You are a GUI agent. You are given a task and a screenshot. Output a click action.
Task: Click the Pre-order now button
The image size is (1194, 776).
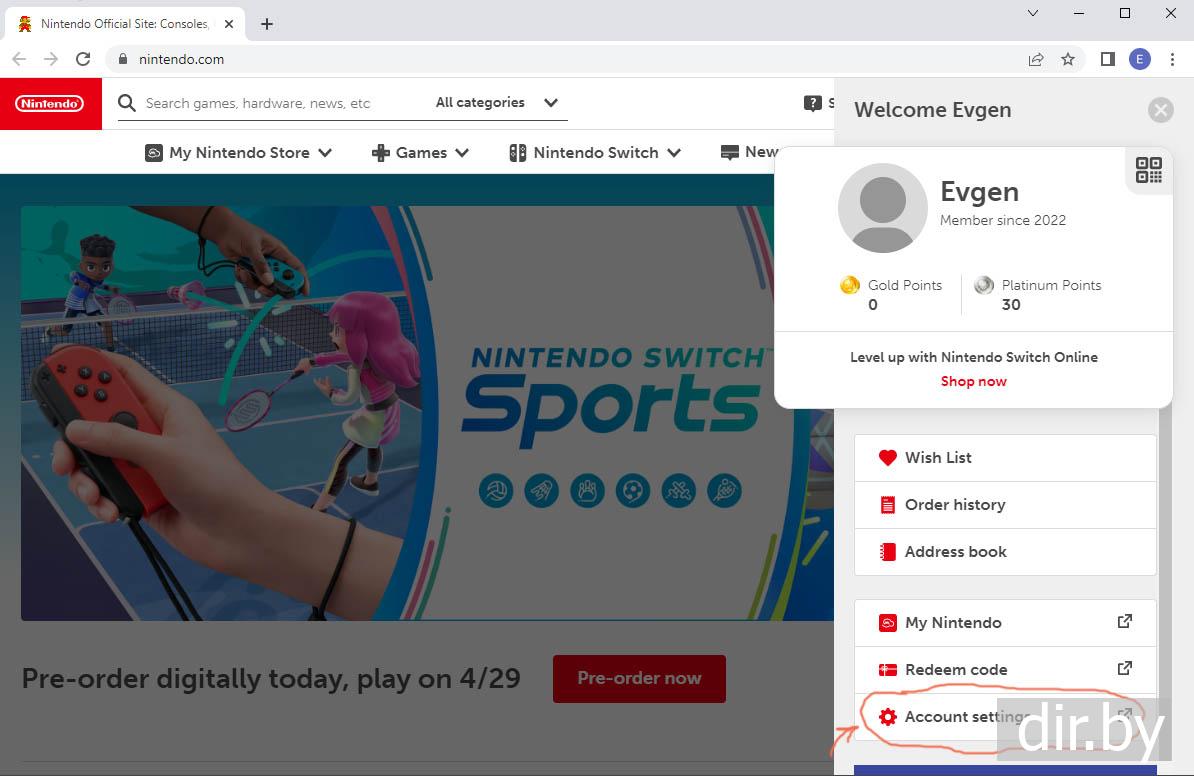639,679
